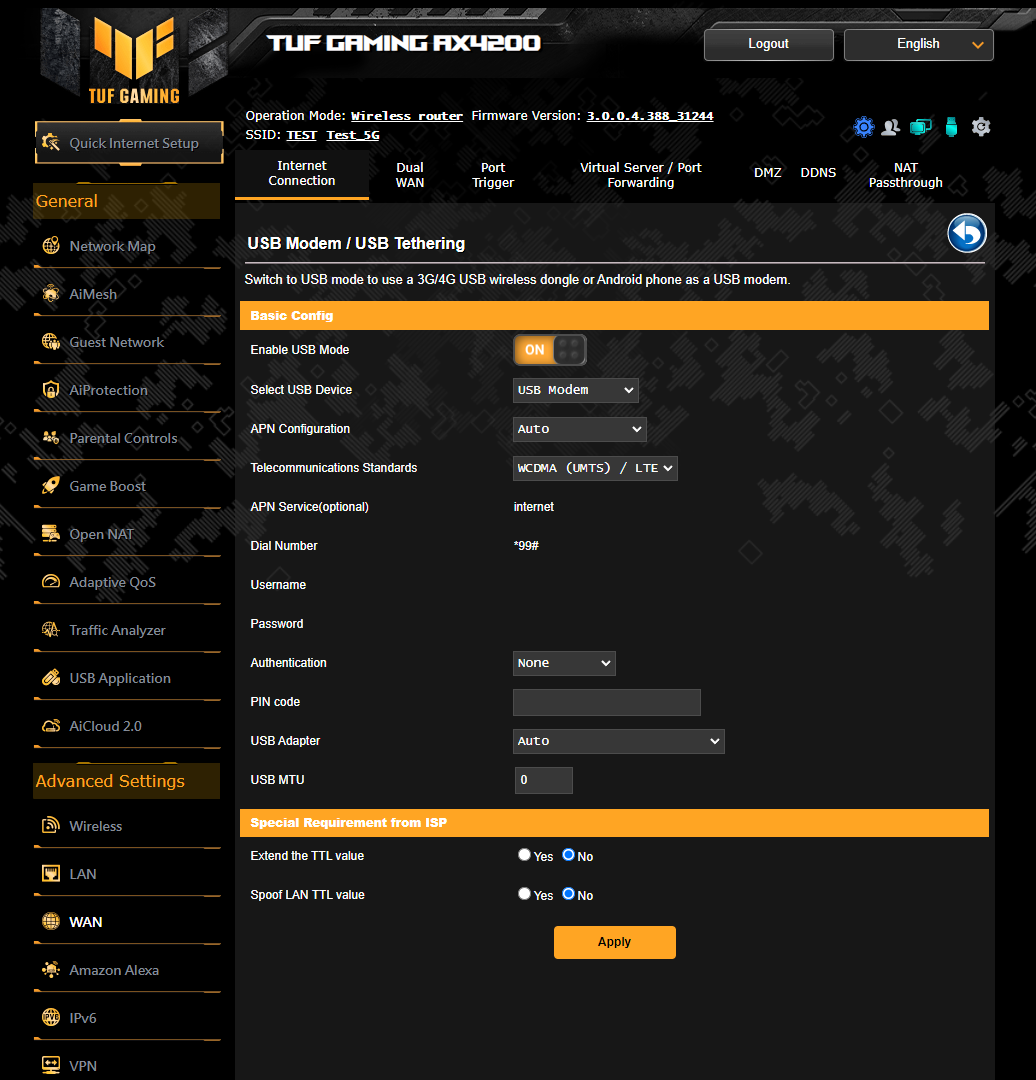Click the network clients monitor icon
The image size is (1036, 1080).
click(x=921, y=127)
